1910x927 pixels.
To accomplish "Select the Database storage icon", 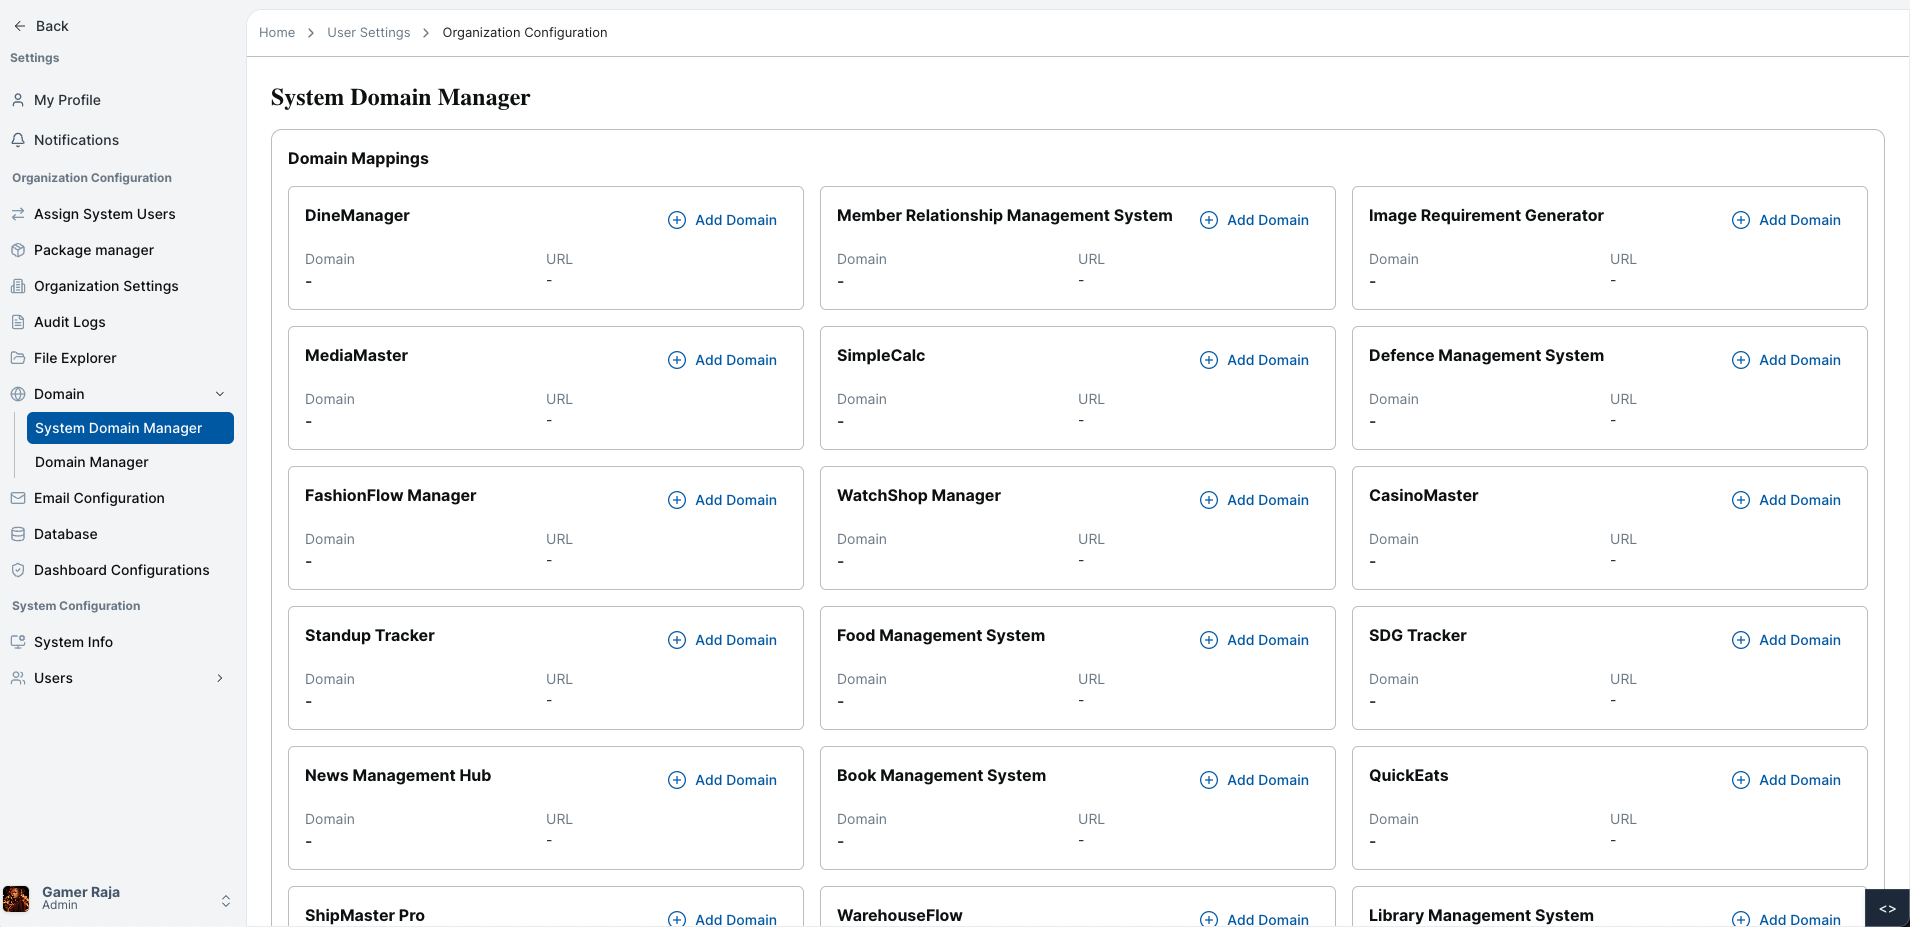I will point(19,534).
